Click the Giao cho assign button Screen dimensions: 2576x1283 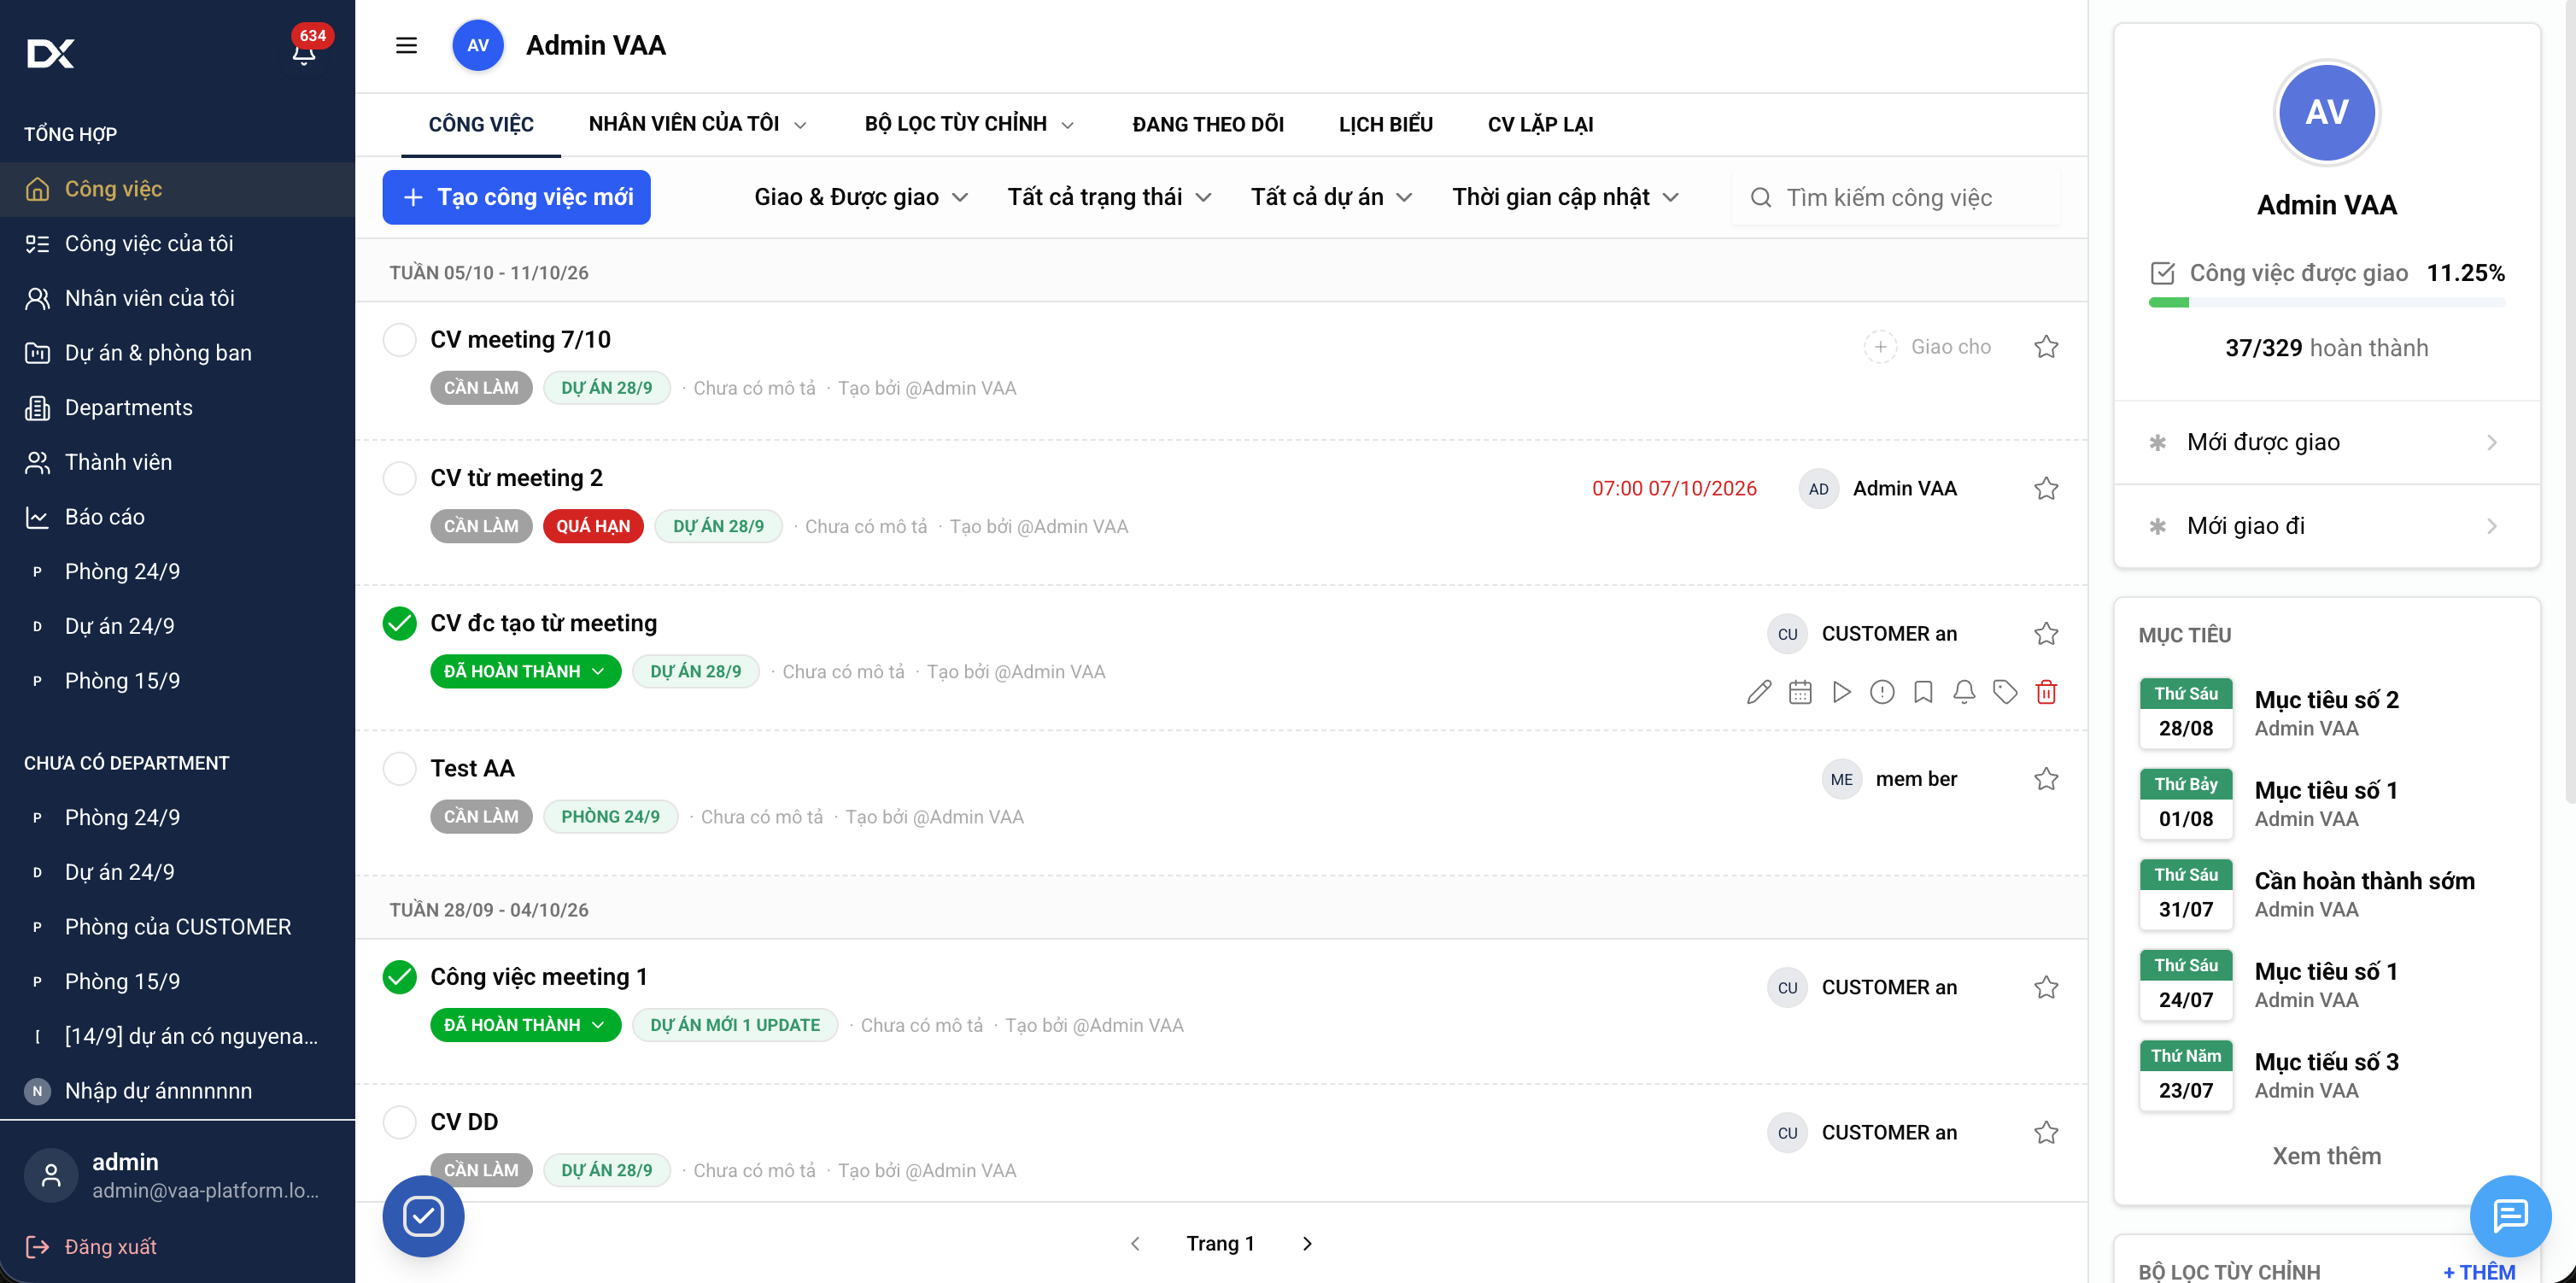coord(1927,347)
